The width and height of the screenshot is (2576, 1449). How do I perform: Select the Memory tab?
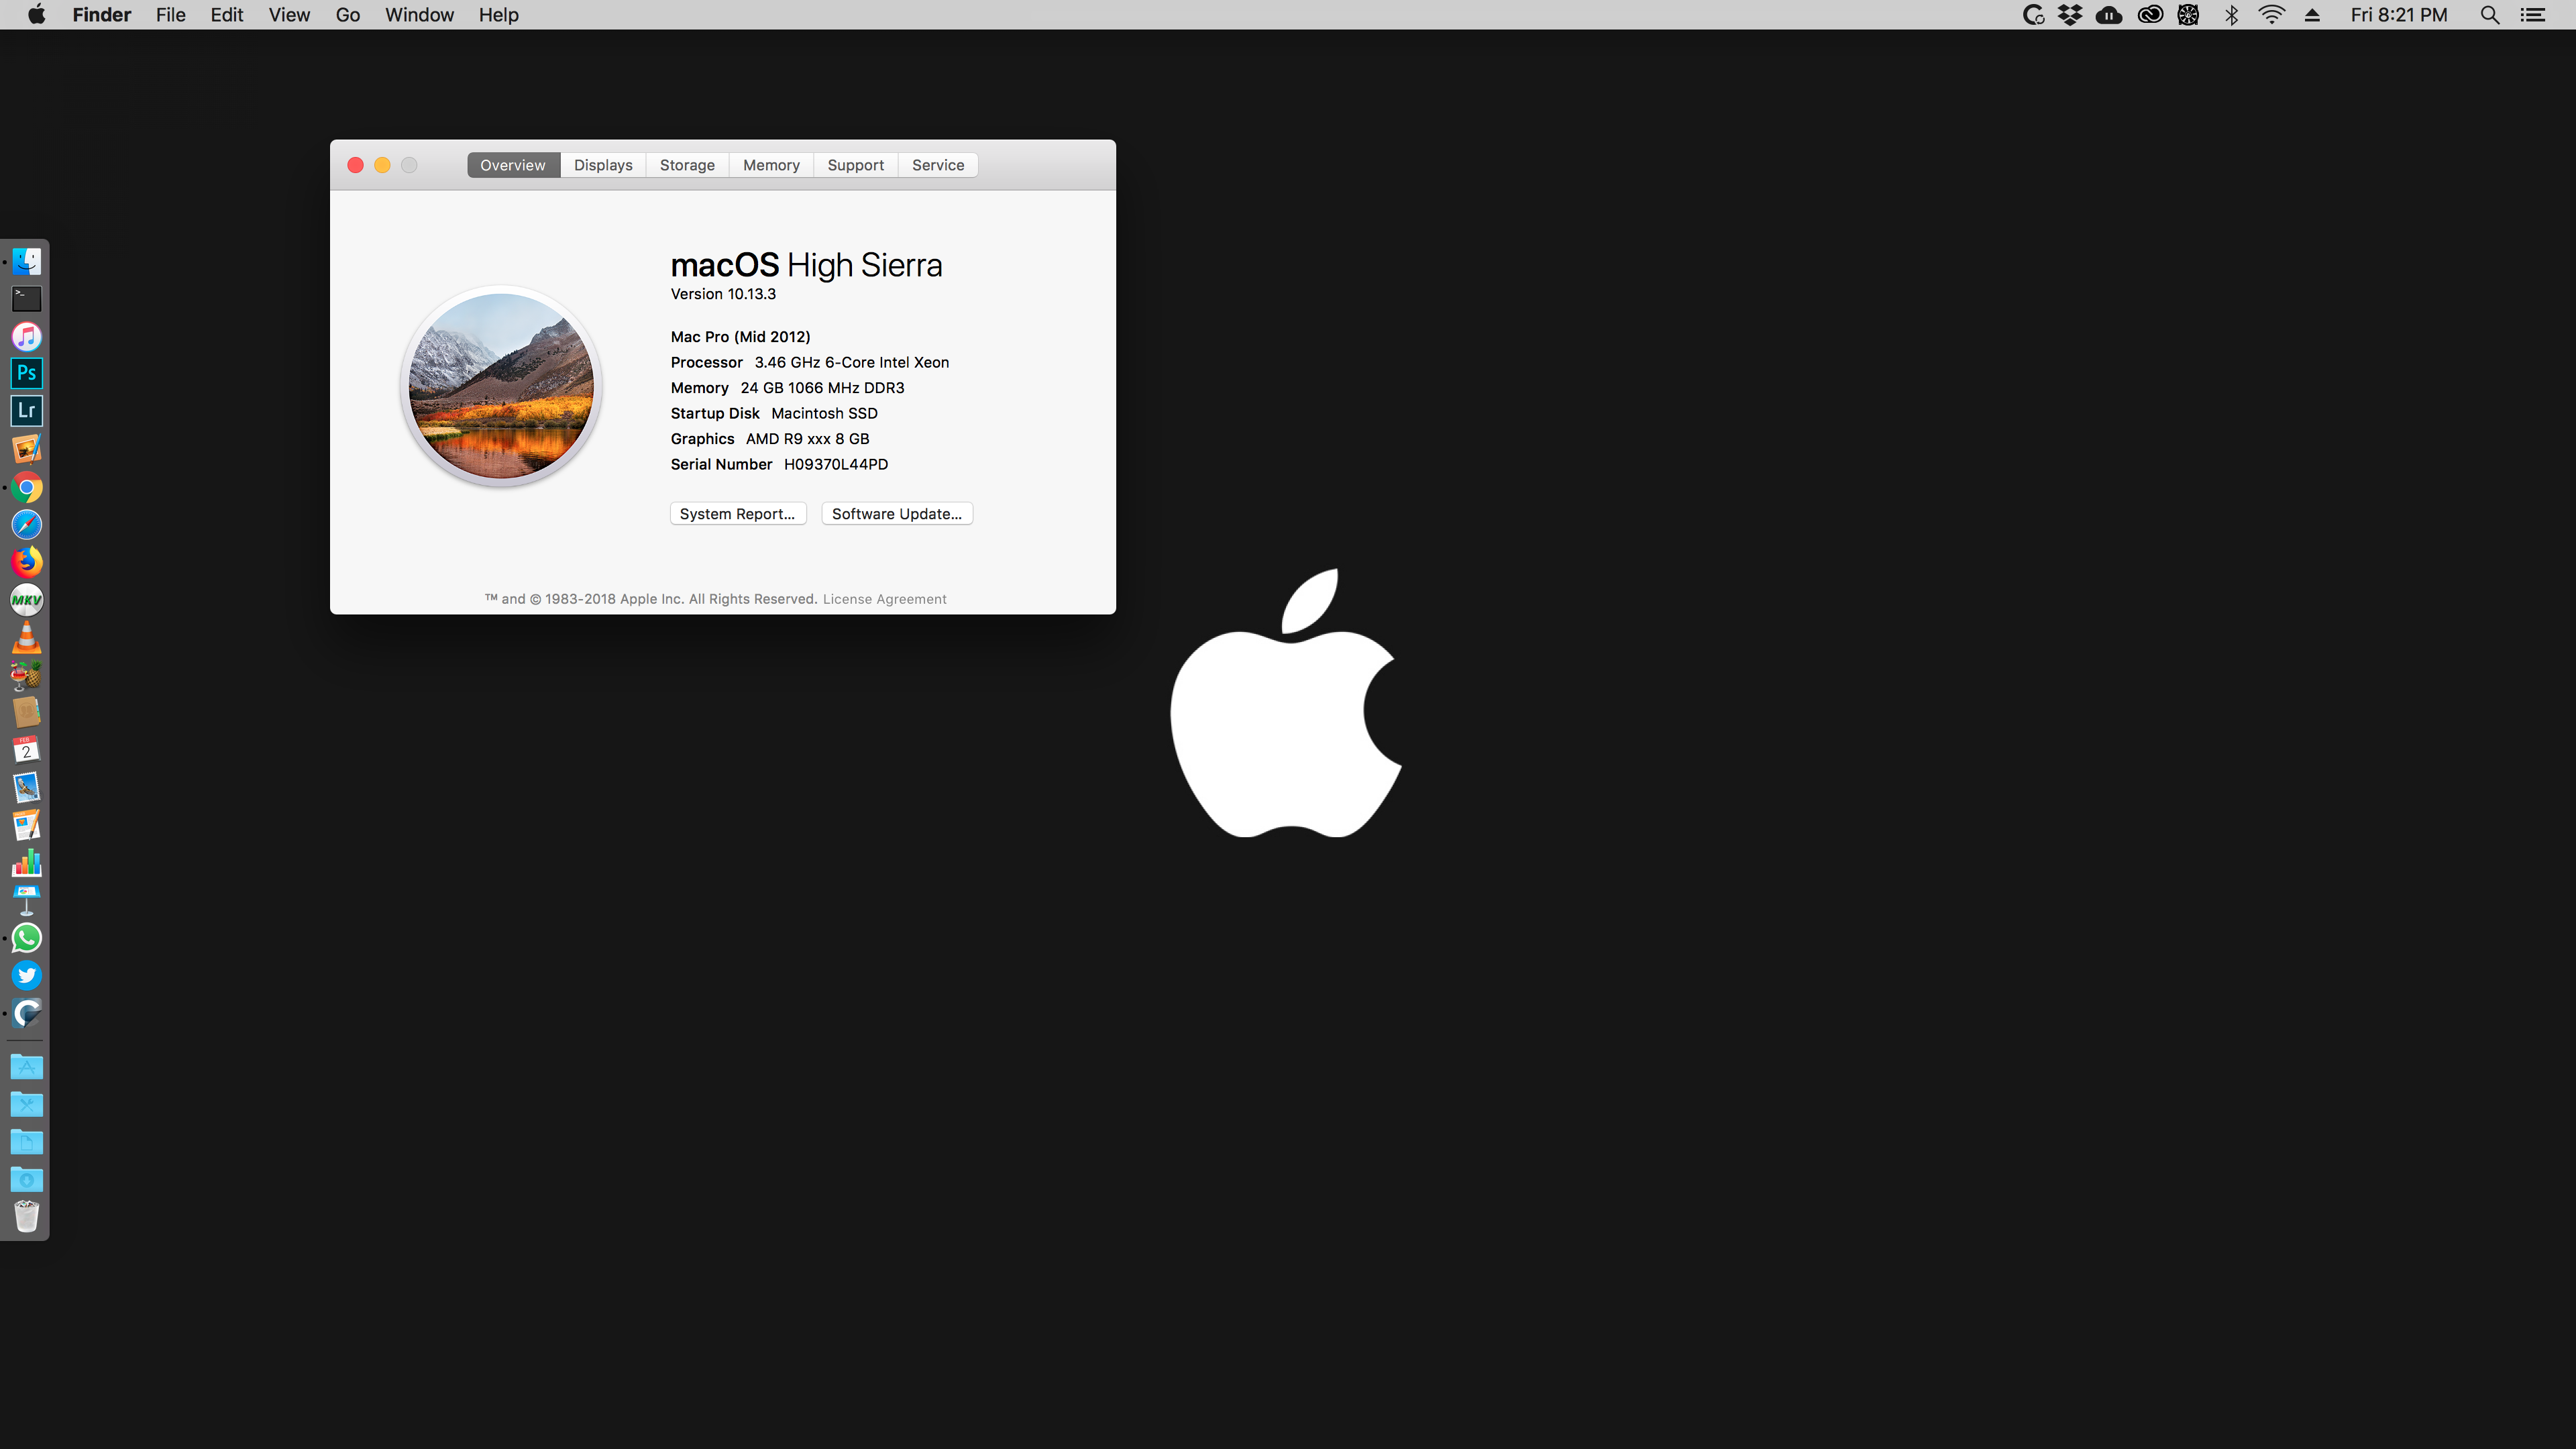[x=771, y=165]
